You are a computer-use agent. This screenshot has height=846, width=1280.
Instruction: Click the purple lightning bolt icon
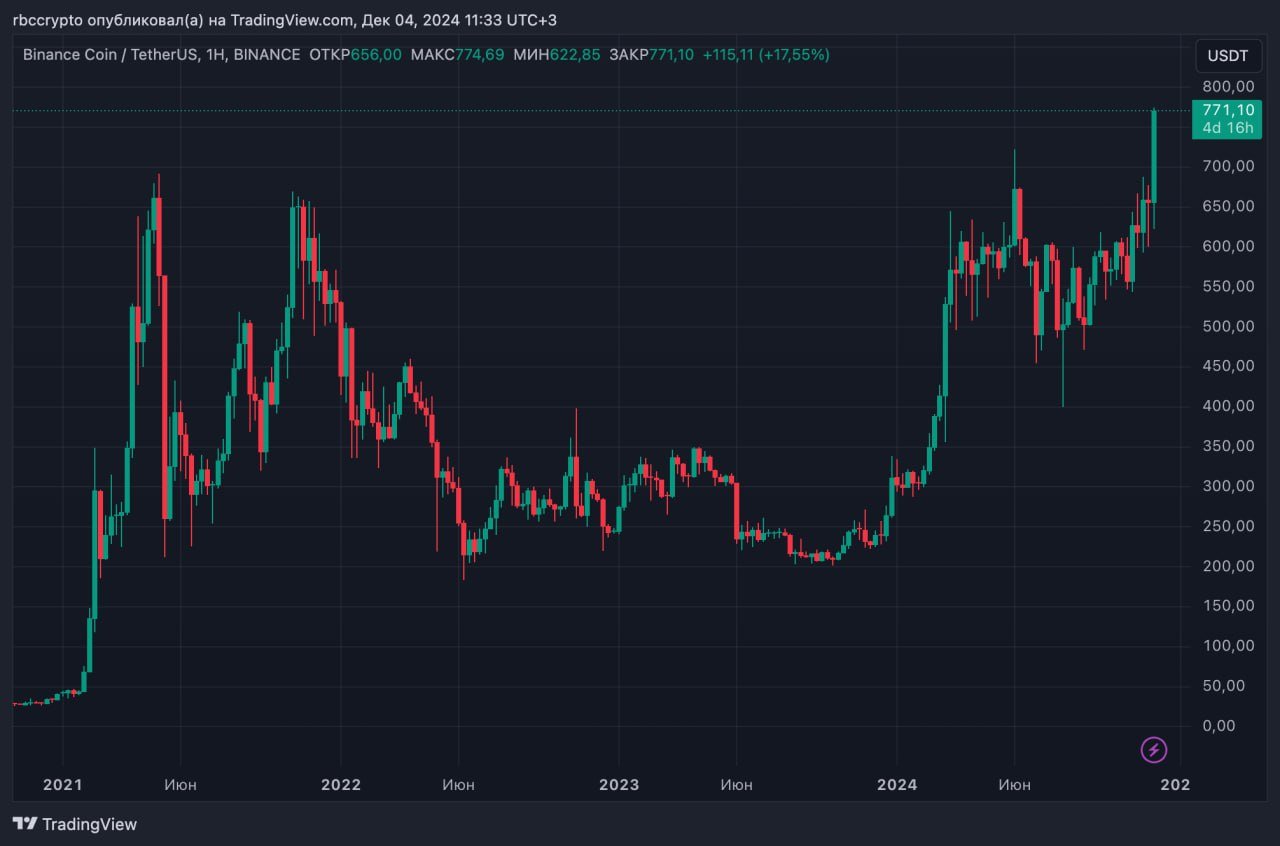point(1154,749)
